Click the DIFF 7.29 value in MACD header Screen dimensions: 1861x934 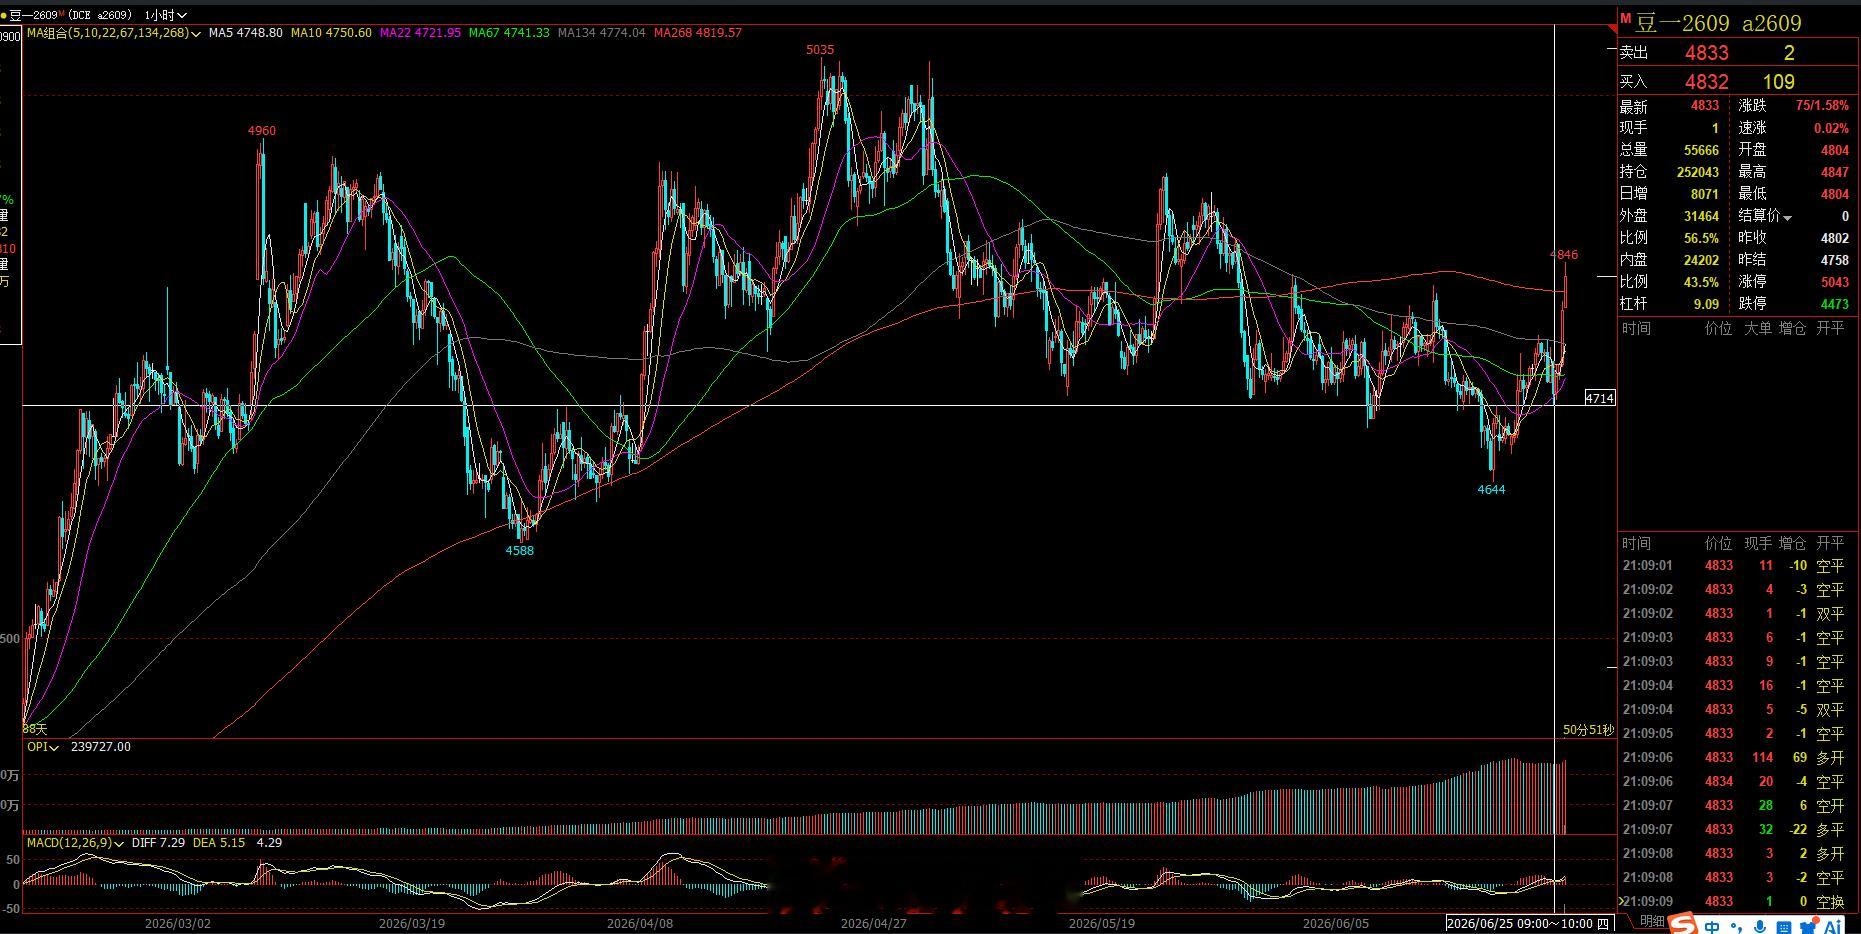(x=159, y=843)
